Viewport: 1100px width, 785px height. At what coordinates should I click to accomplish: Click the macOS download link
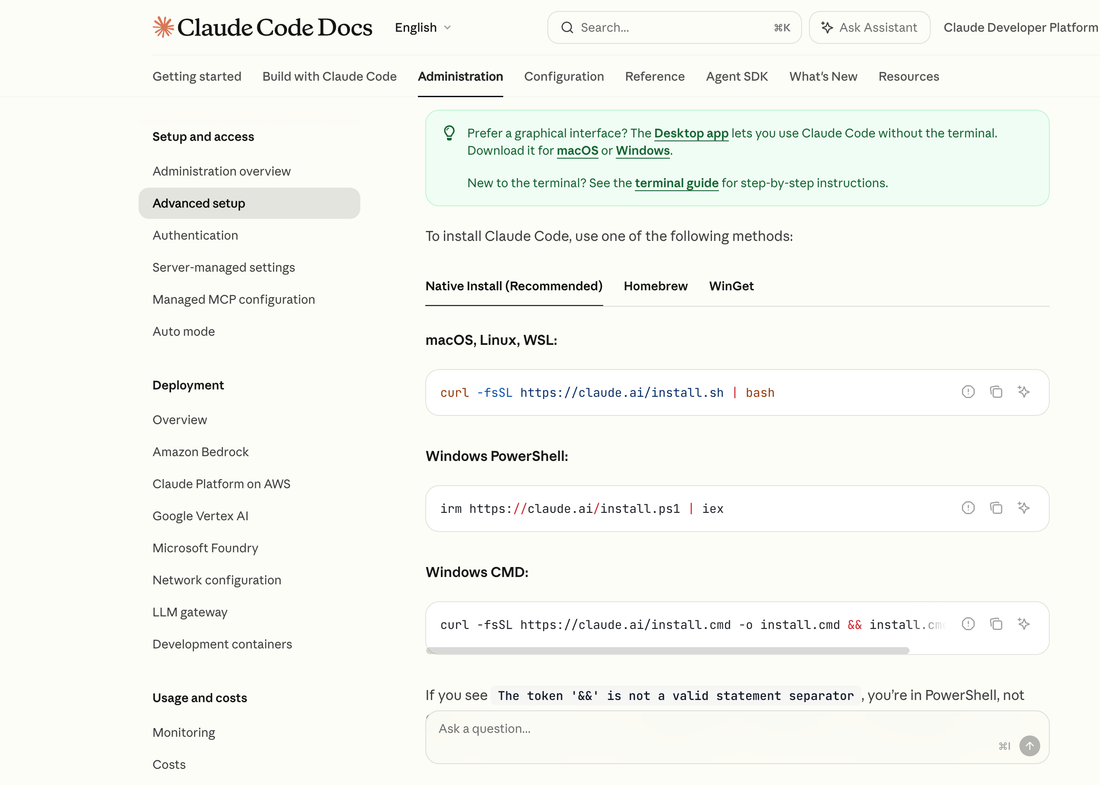(577, 151)
